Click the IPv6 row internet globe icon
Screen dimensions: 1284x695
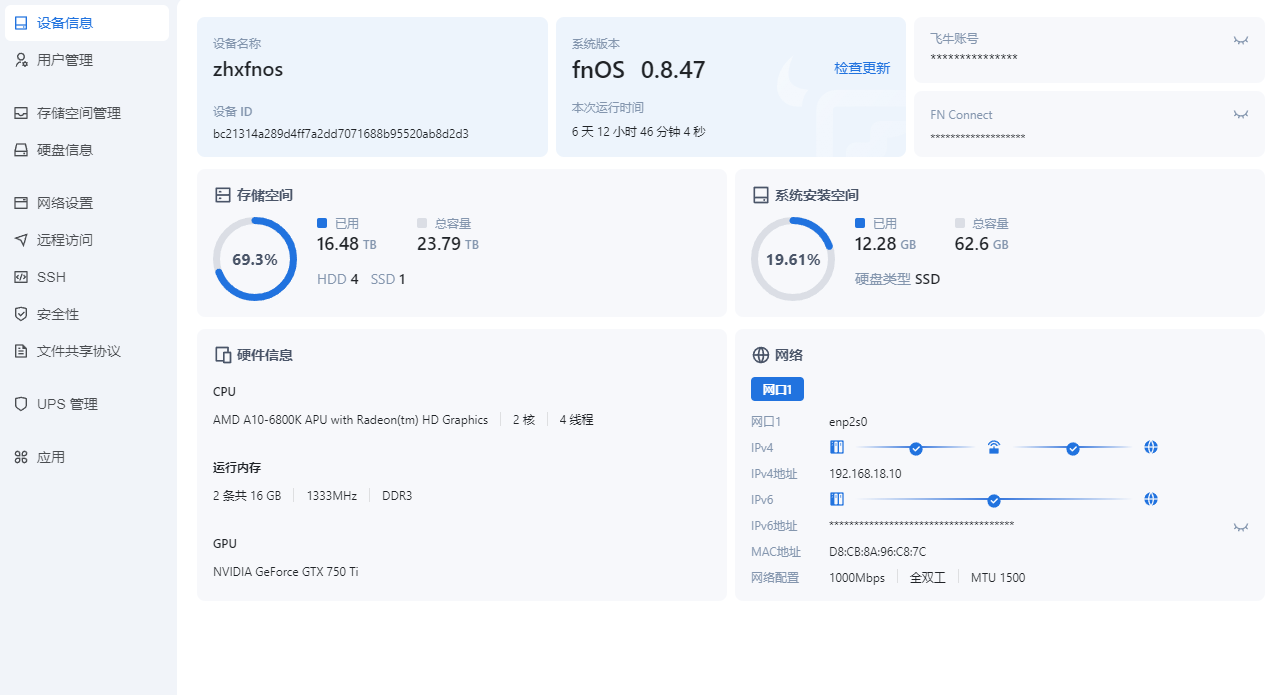(x=1151, y=499)
